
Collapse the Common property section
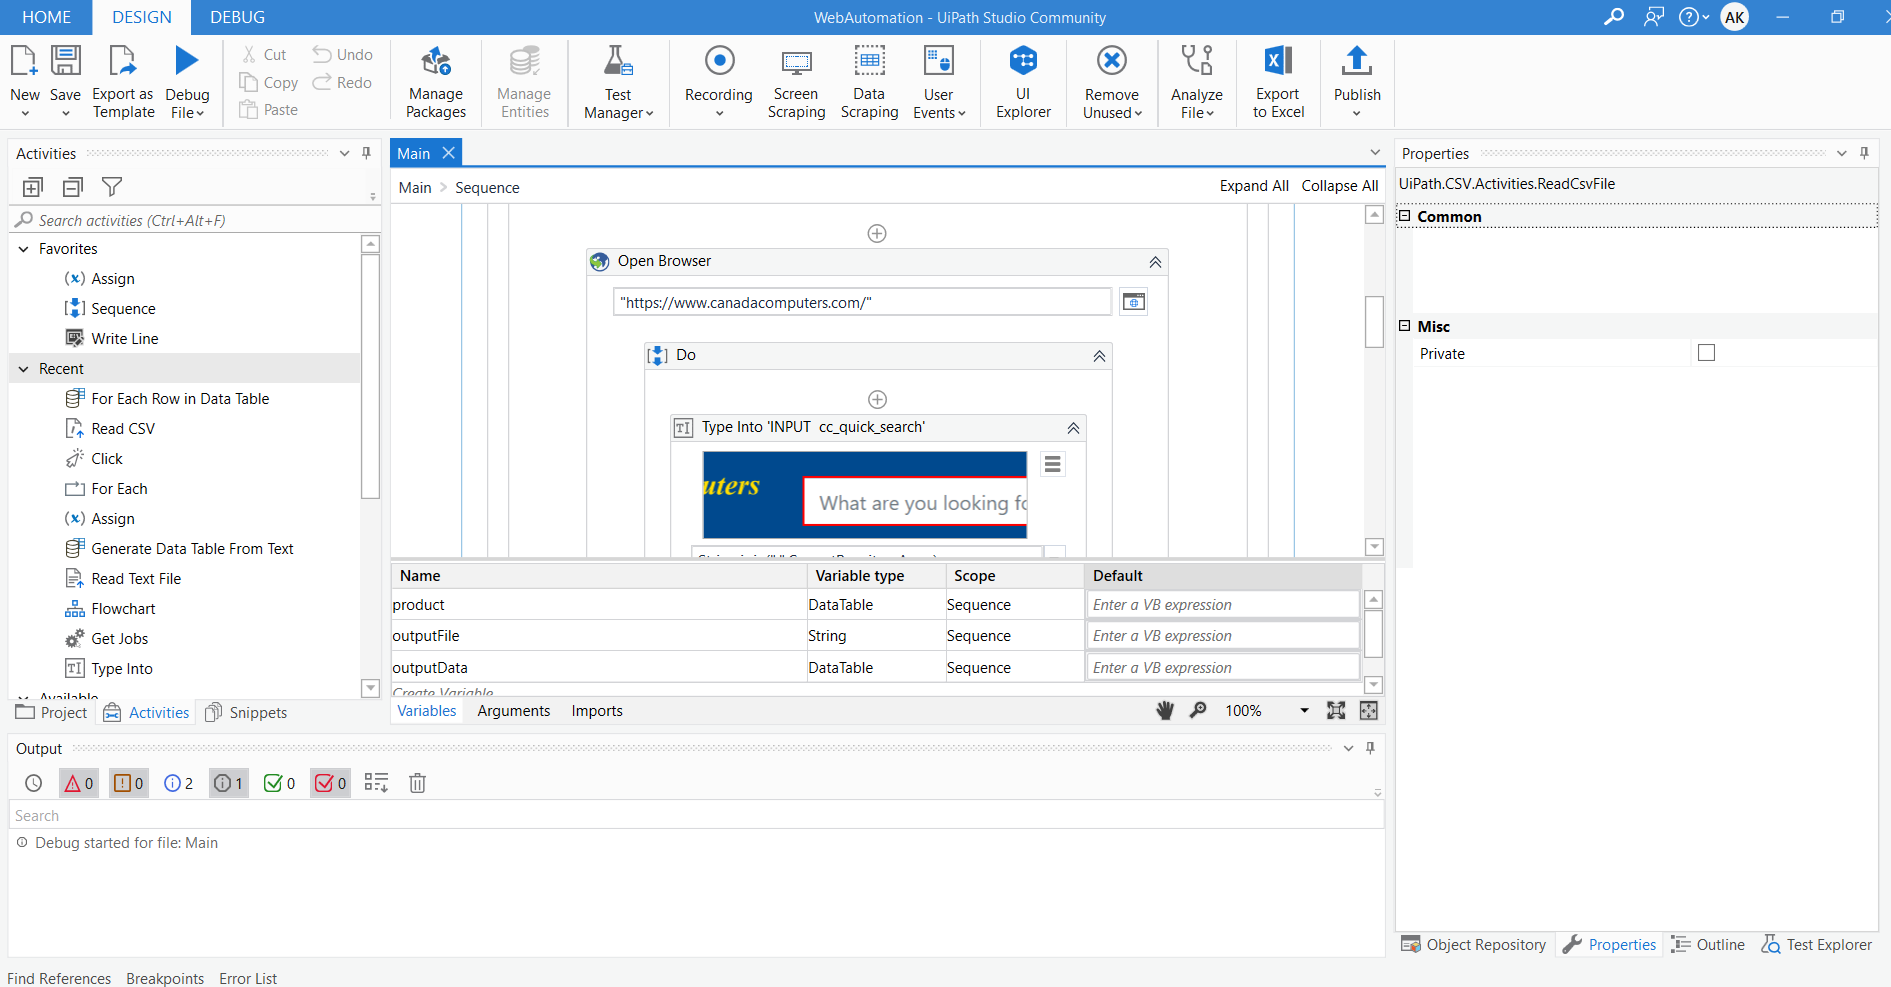[1404, 216]
